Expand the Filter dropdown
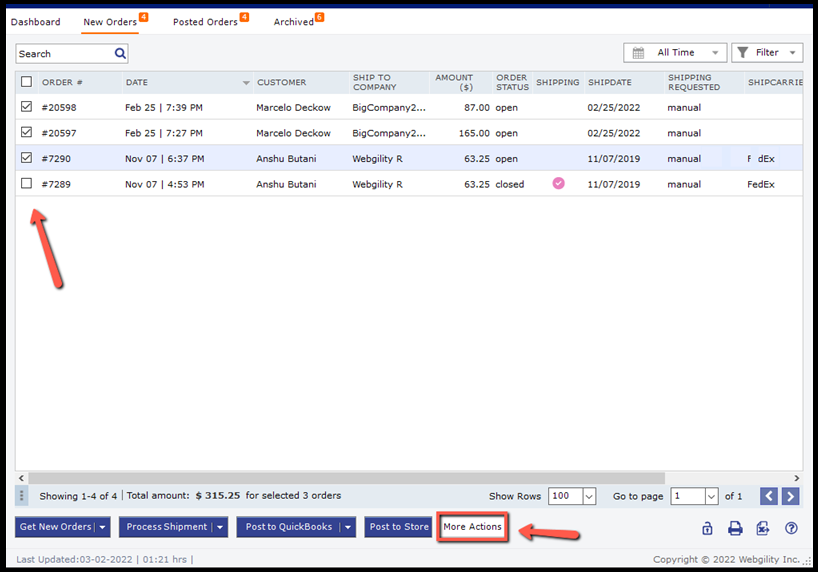This screenshot has height=572, width=818. 767,53
